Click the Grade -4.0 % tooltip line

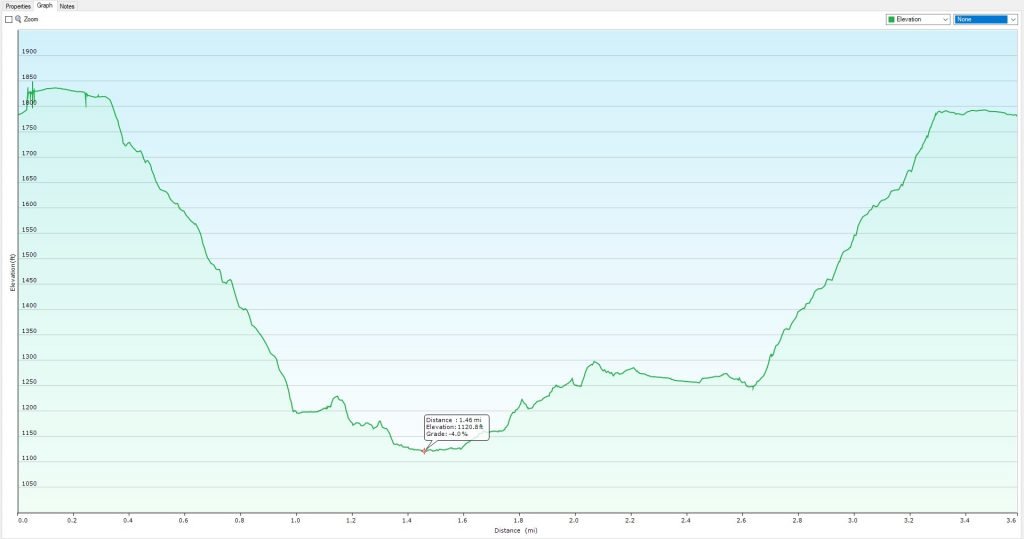447,434
